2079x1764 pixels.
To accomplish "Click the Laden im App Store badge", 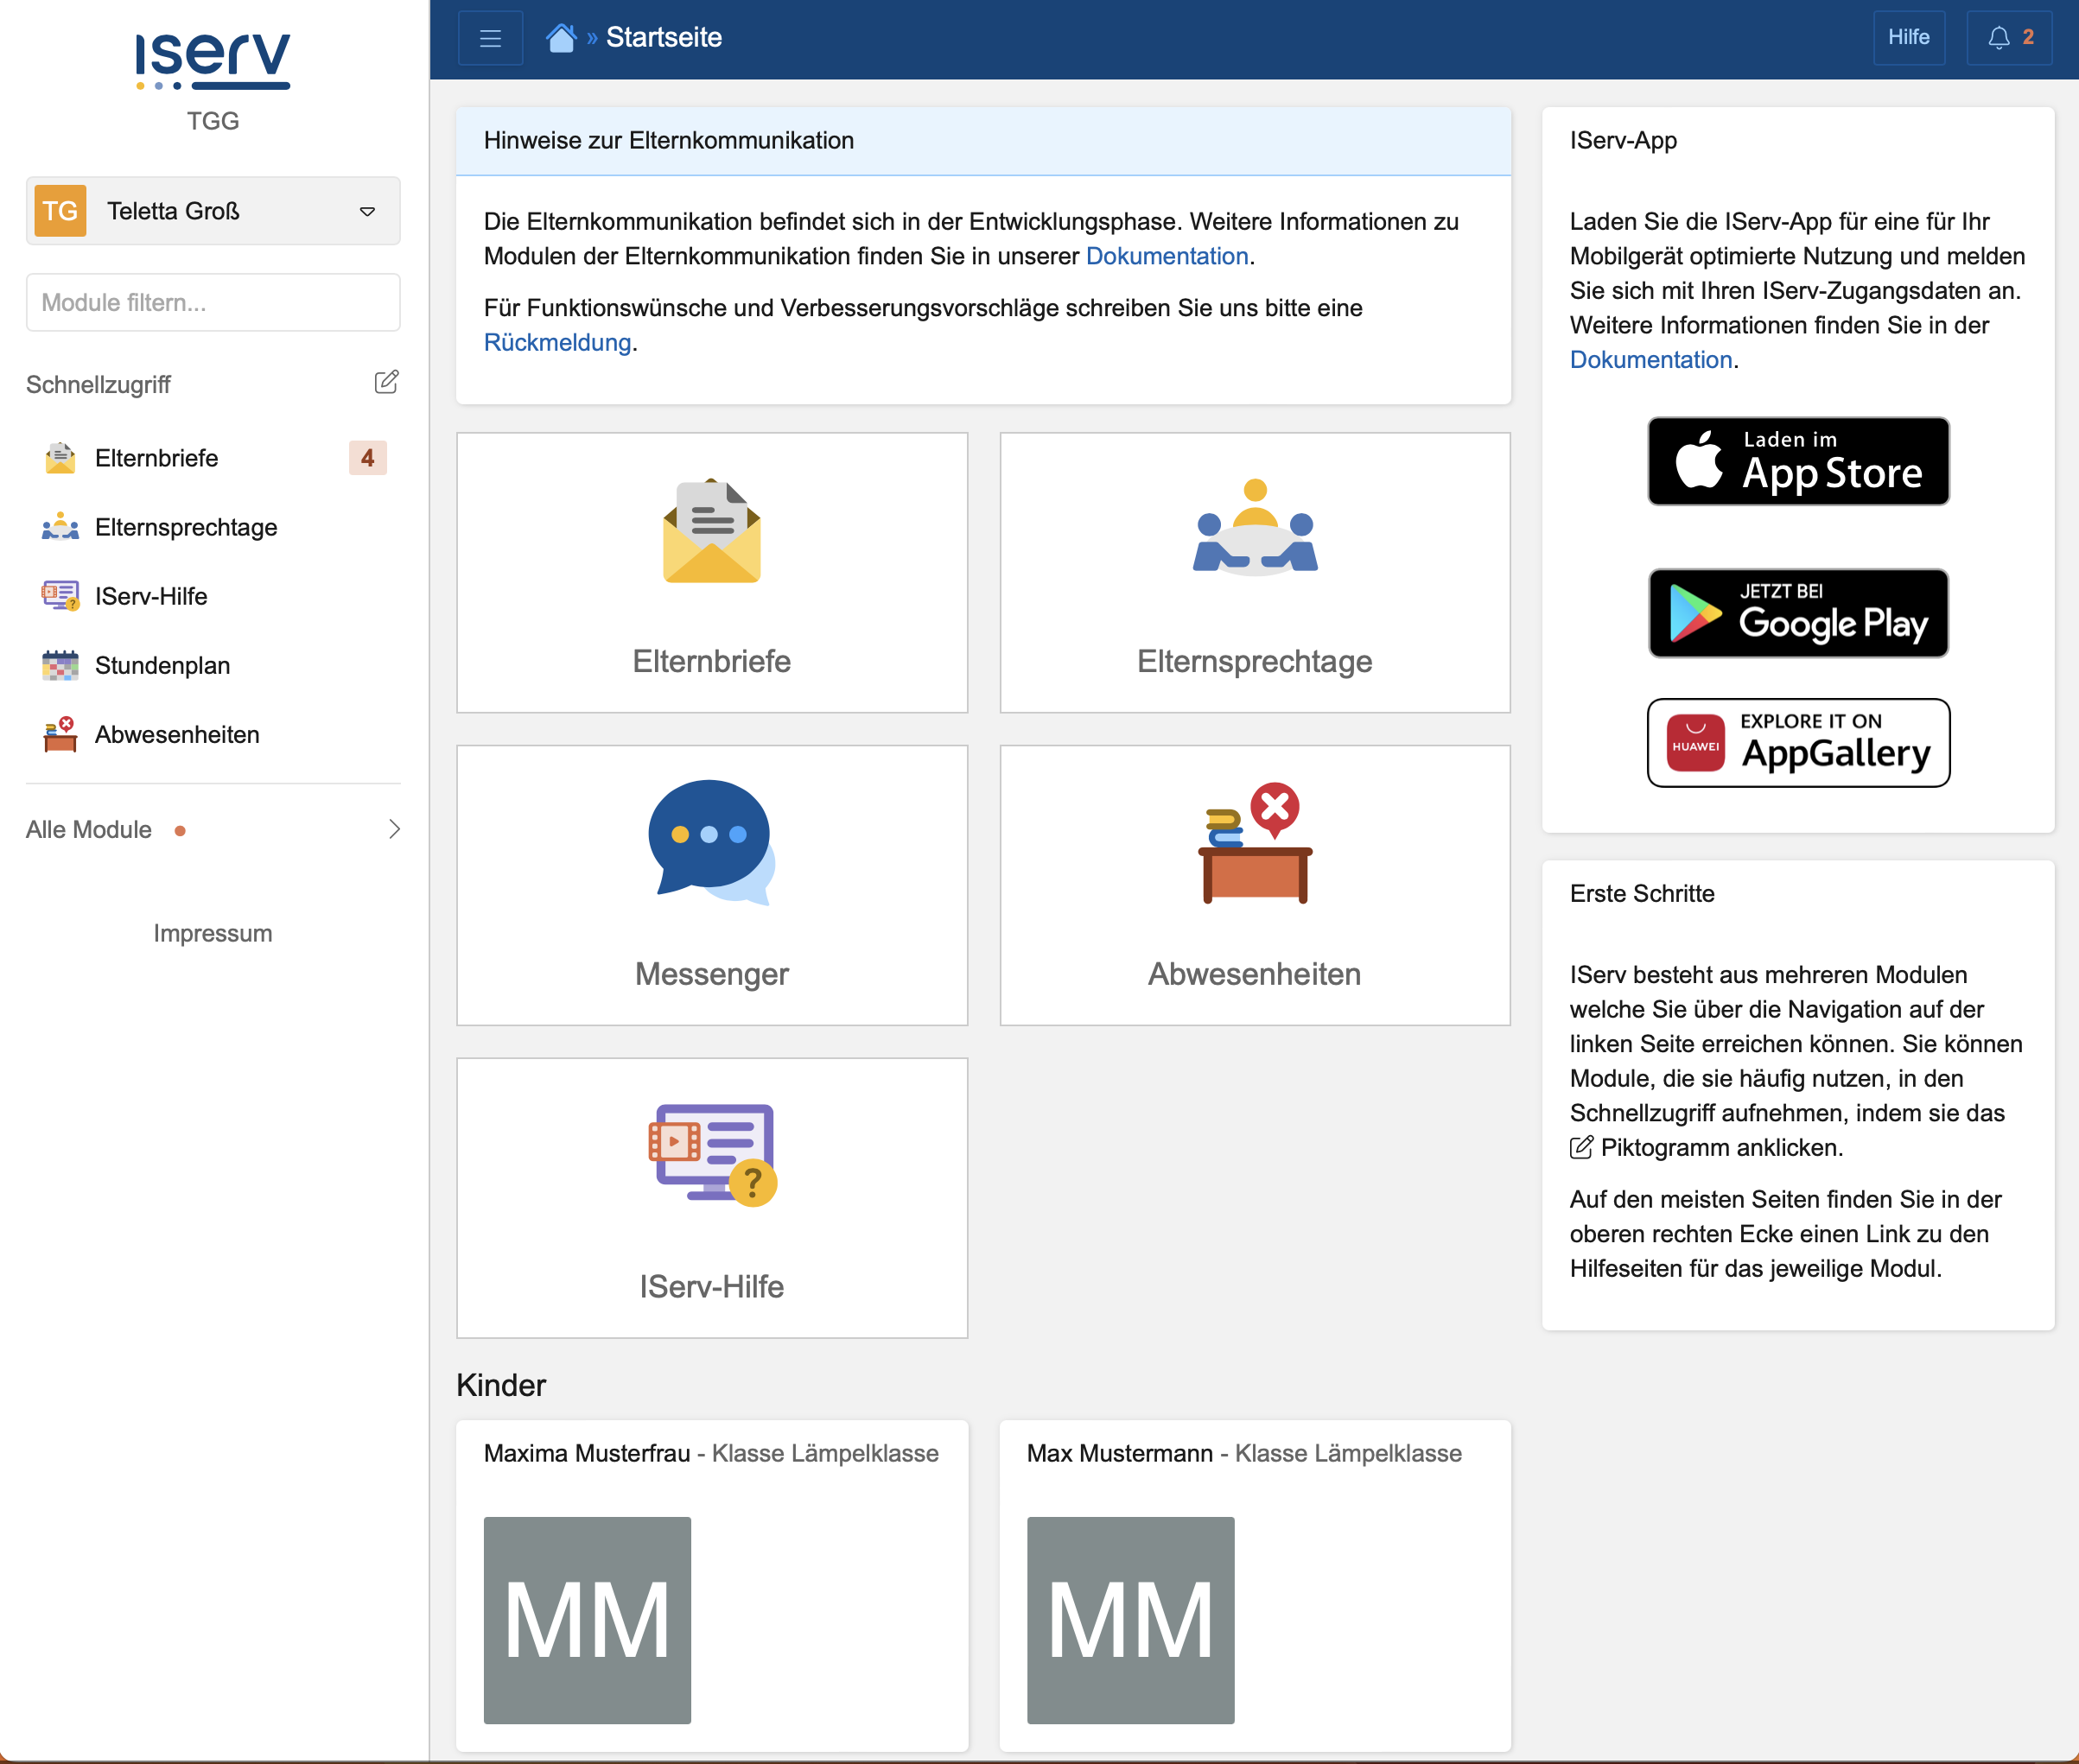I will pyautogui.click(x=1798, y=461).
